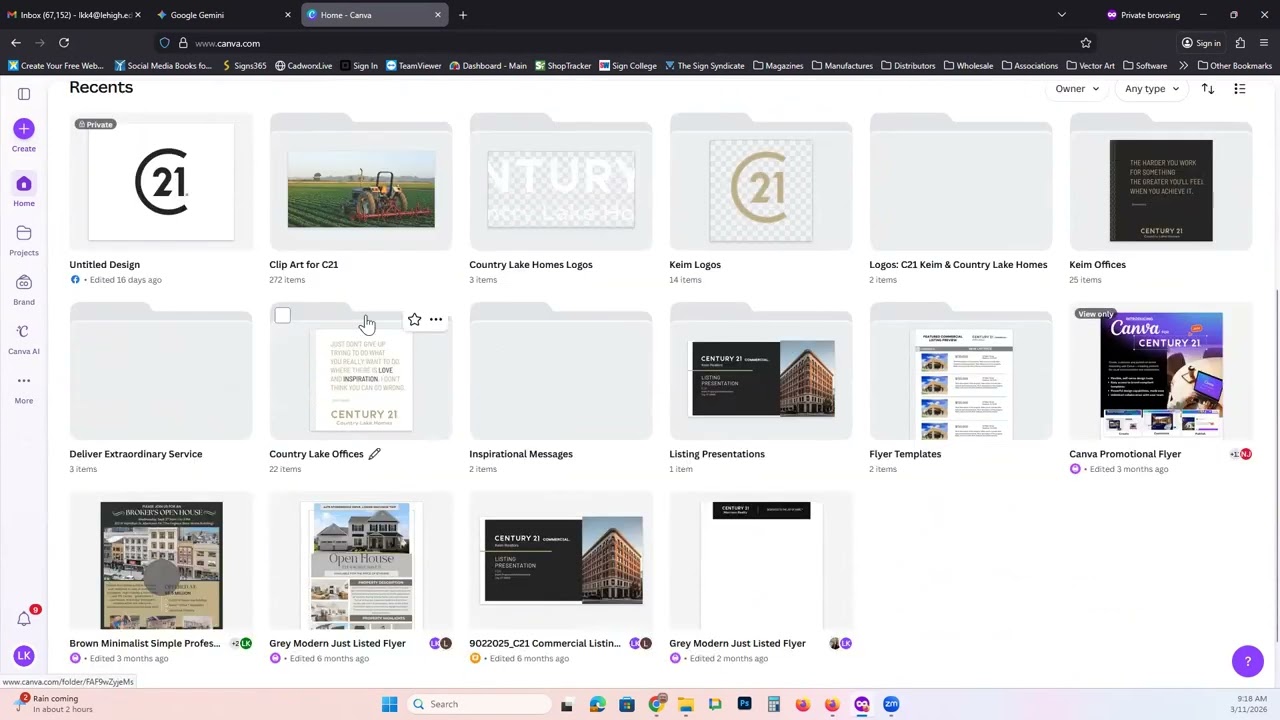Open a new browser tab
Image resolution: width=1280 pixels, height=720 pixels.
(x=463, y=15)
